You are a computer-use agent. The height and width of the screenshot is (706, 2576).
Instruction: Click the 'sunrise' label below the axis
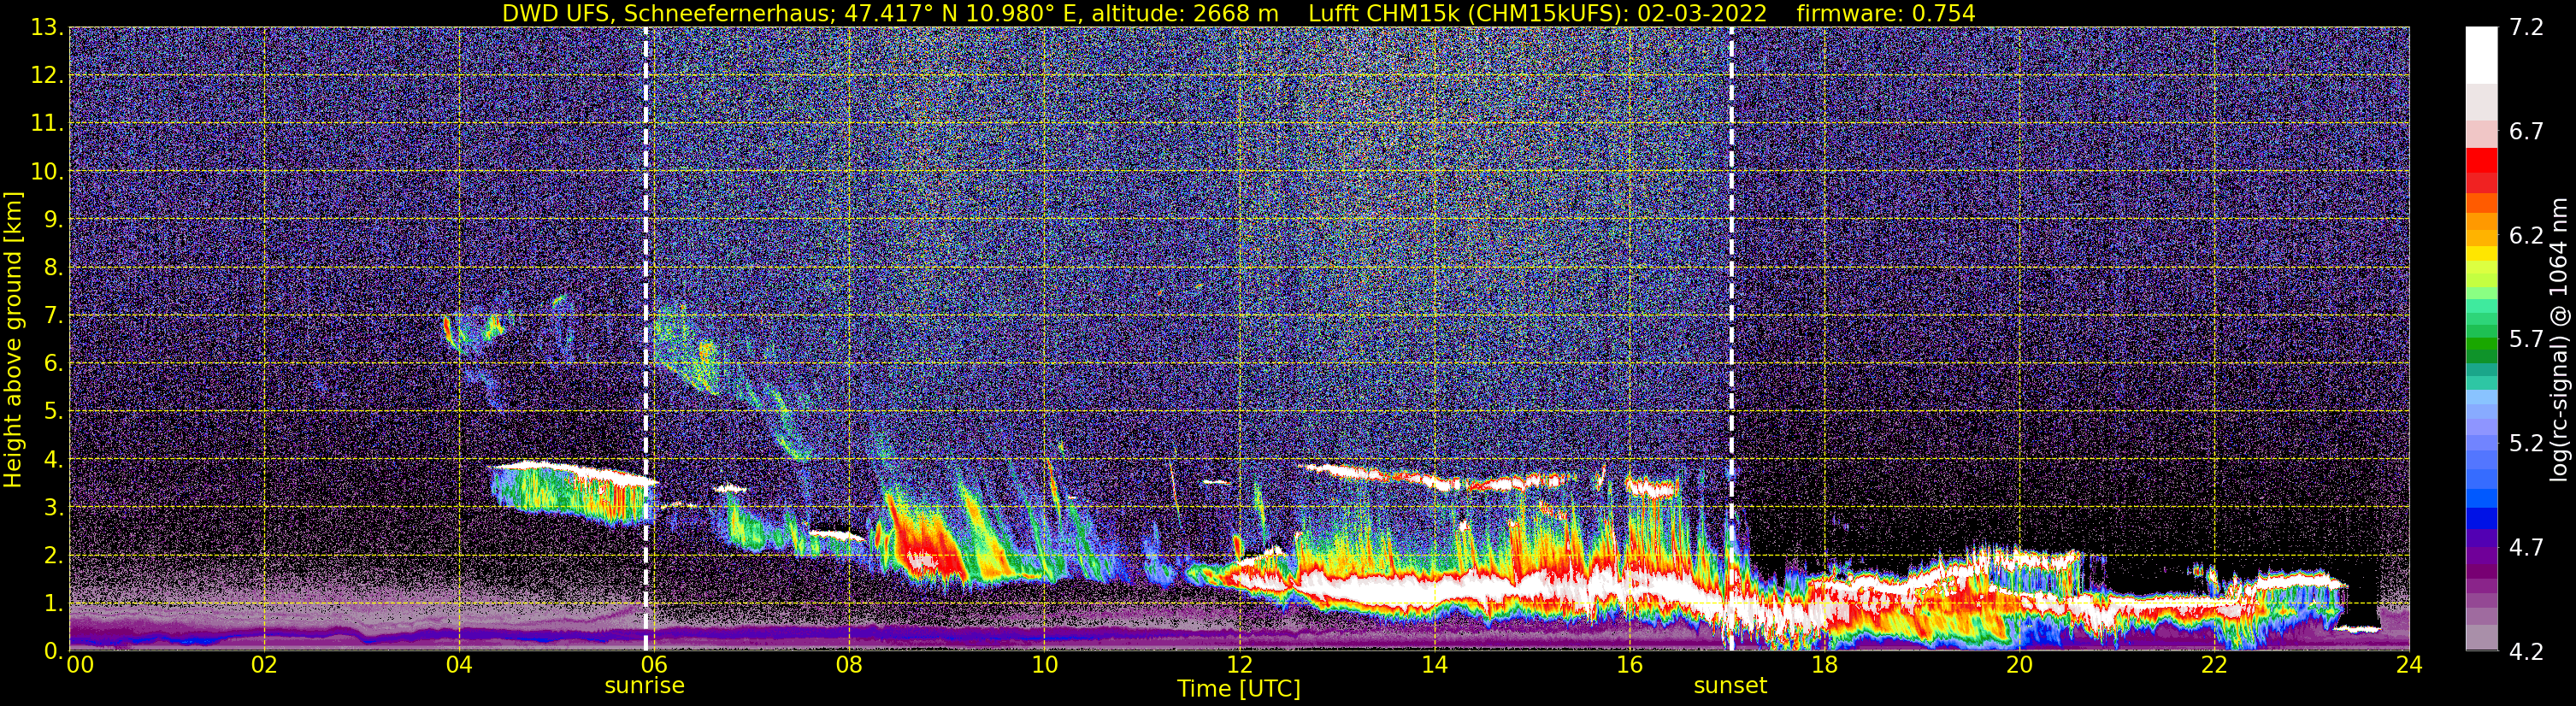coord(644,686)
